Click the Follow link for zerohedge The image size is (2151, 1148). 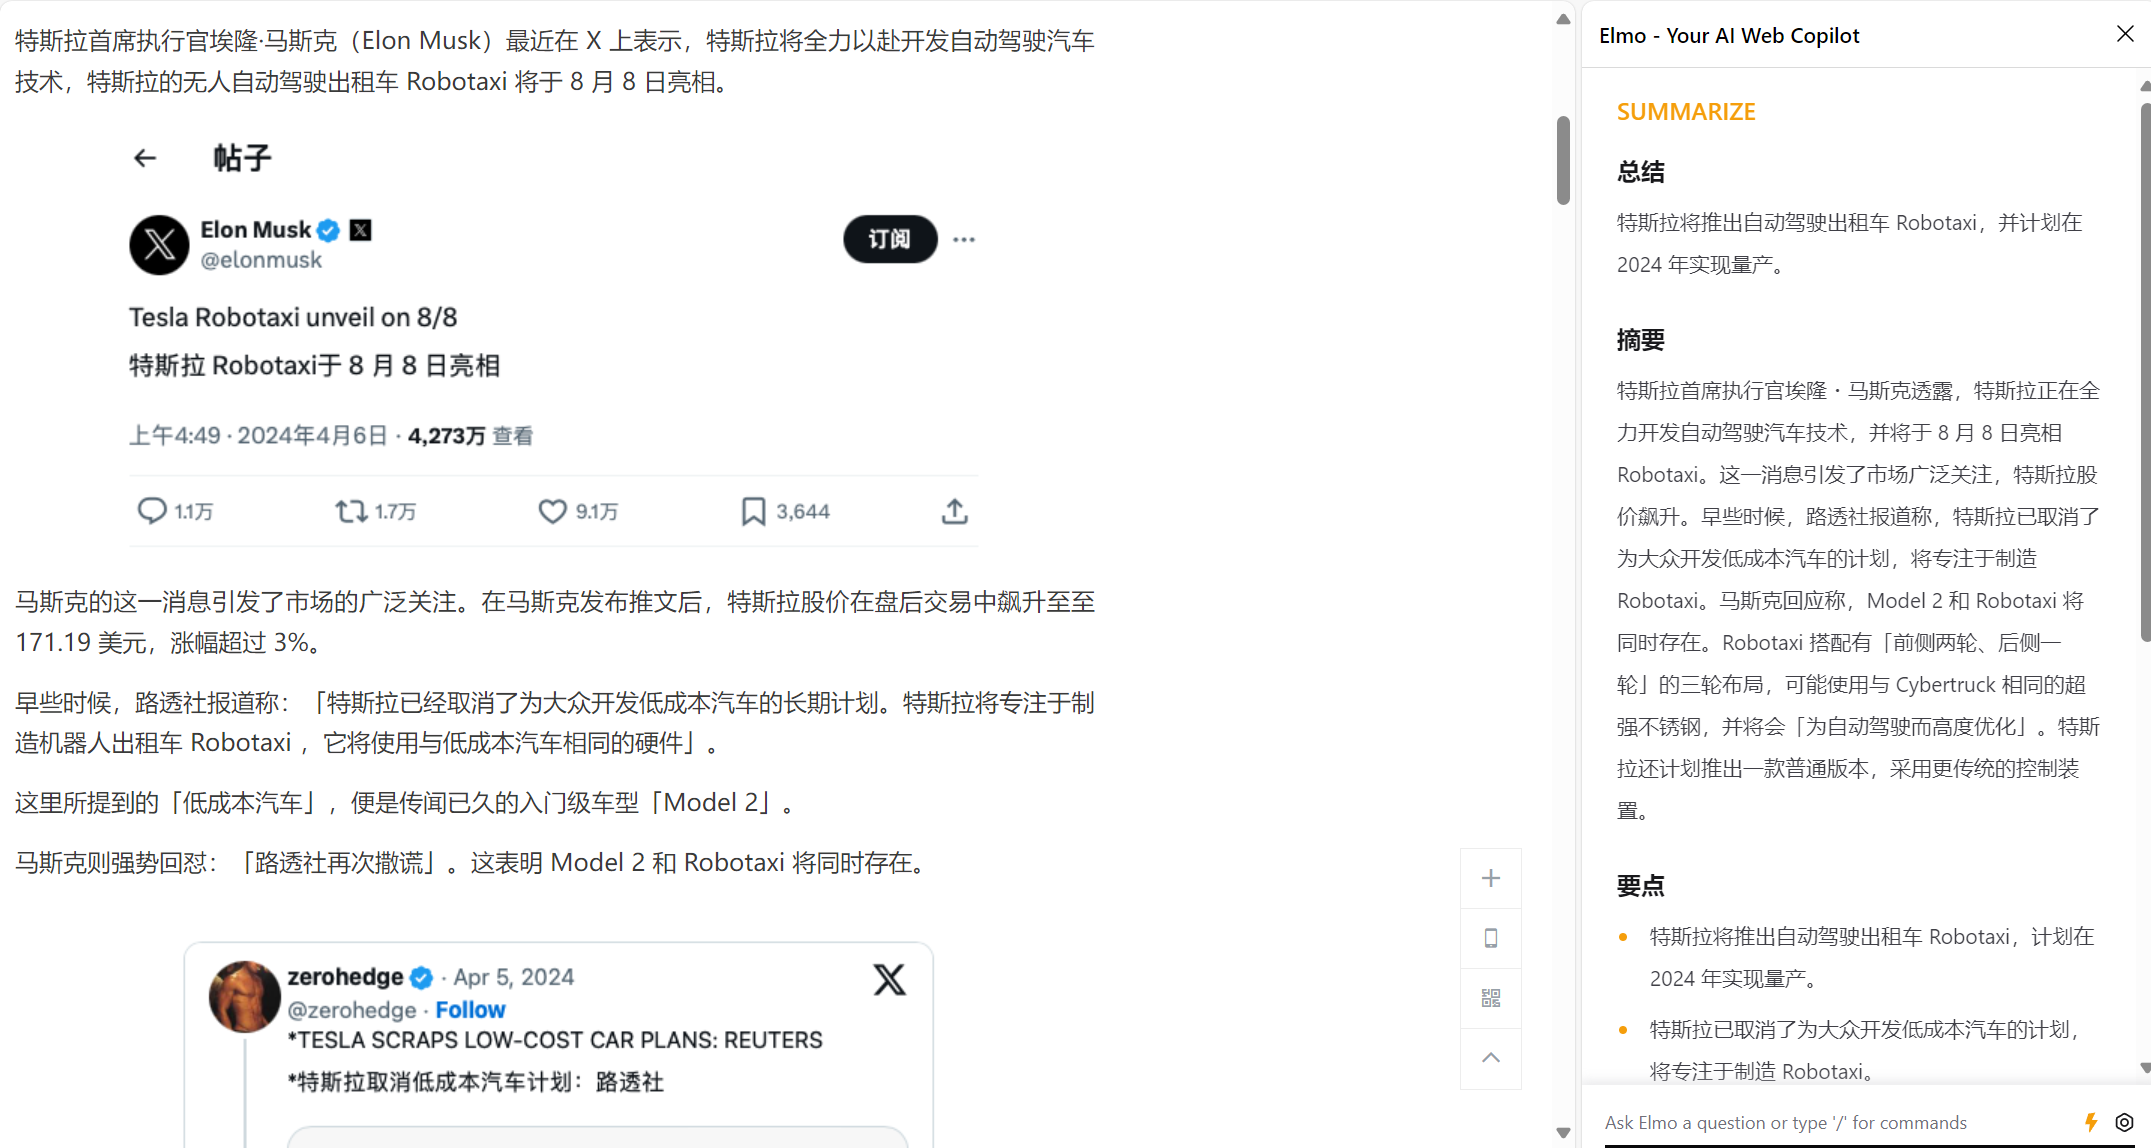tap(470, 1010)
